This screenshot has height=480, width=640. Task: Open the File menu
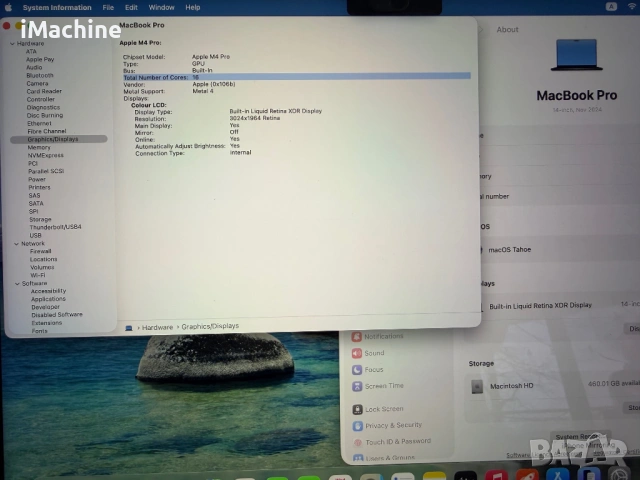(108, 7)
